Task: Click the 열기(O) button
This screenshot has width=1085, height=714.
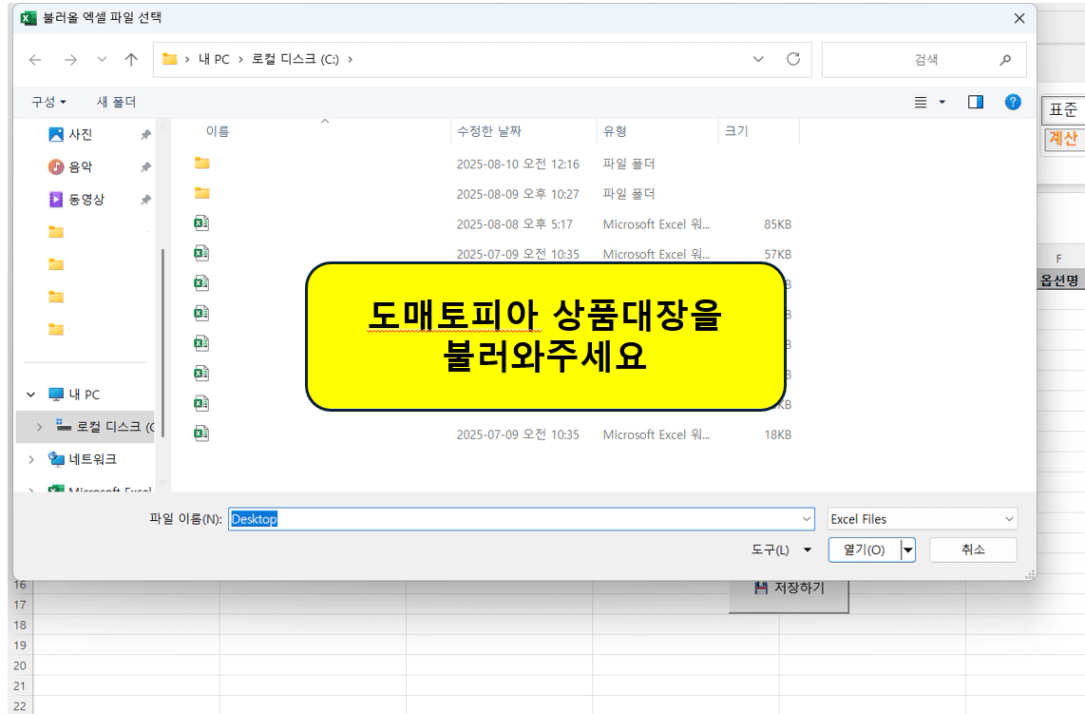Action: coord(864,550)
